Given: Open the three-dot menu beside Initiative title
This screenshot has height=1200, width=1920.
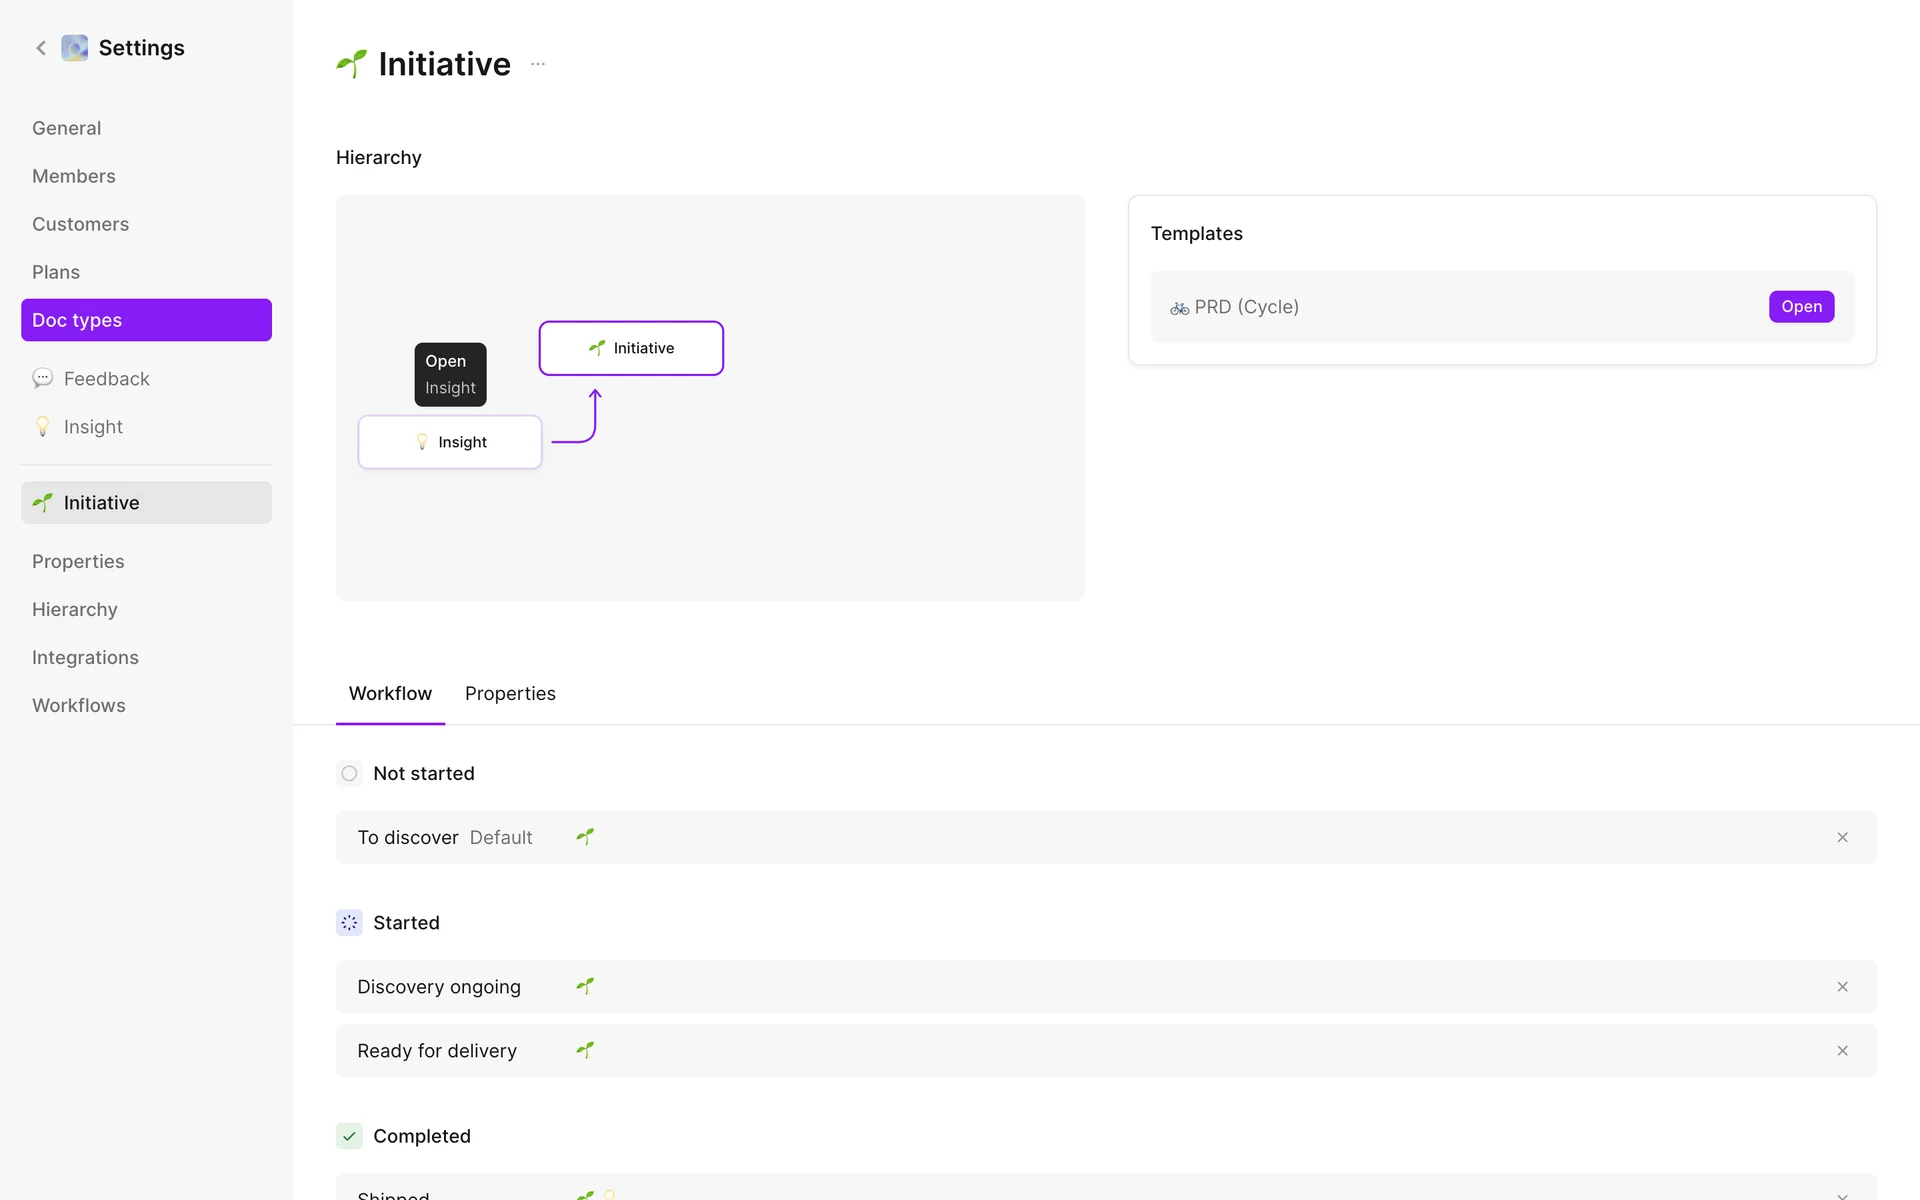Looking at the screenshot, I should pos(538,64).
